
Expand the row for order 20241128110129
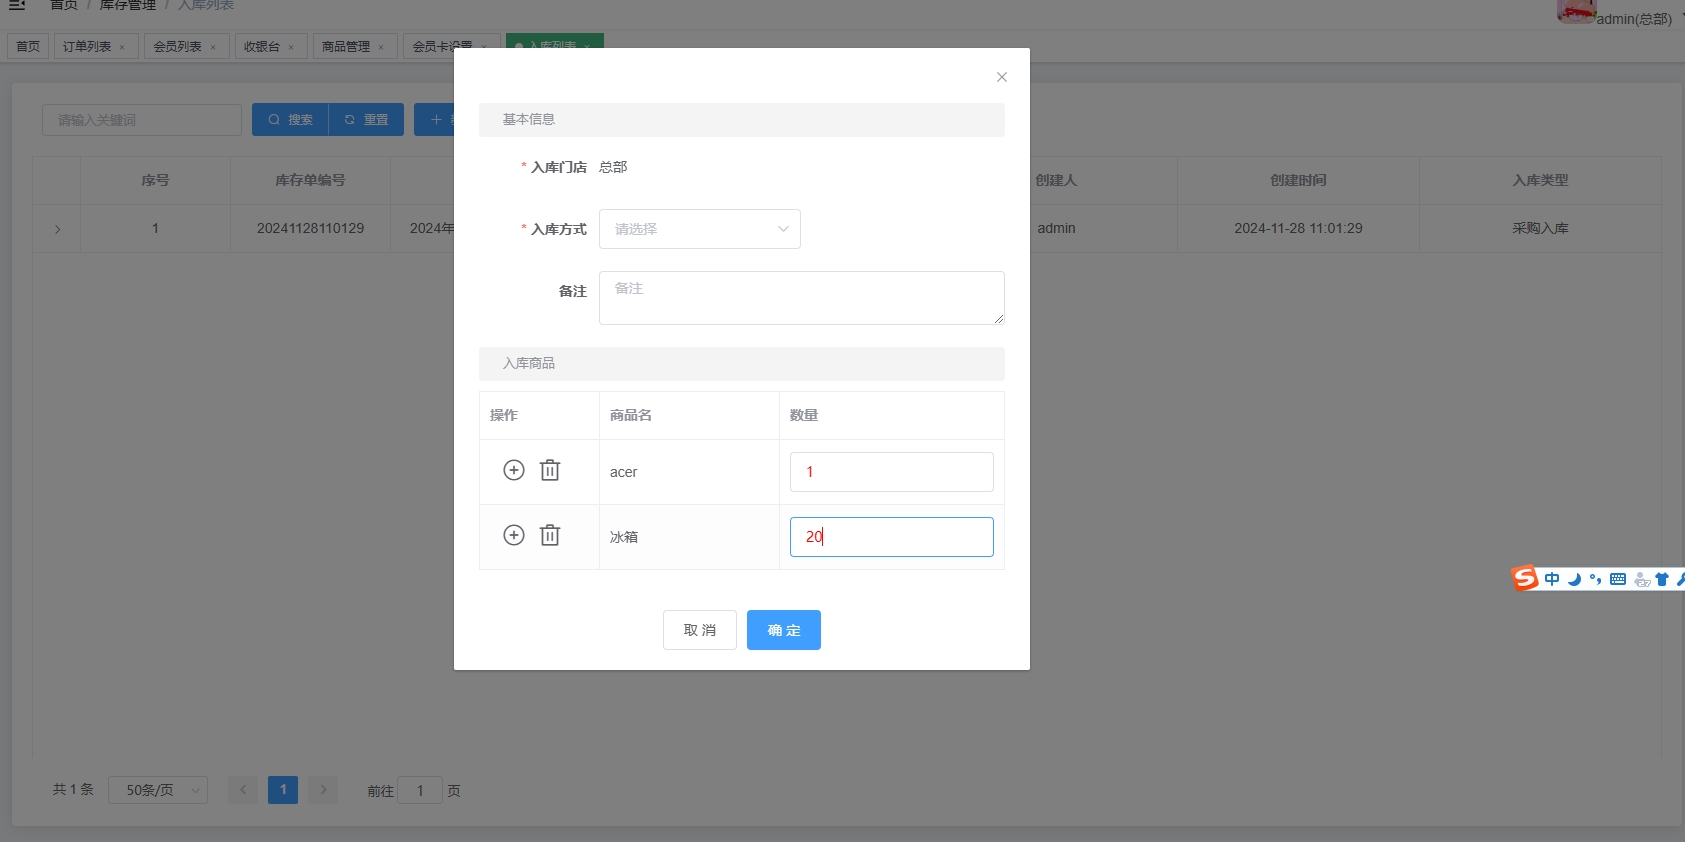pos(57,229)
